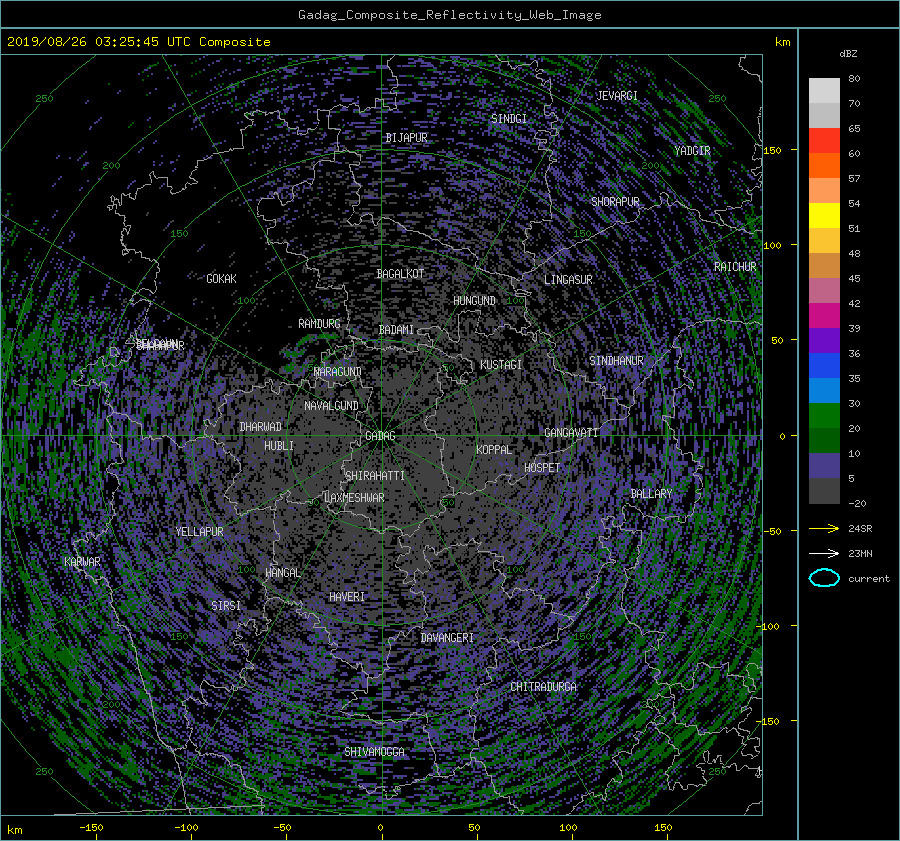Point to the SHORAPUR label
Image resolution: width=900 pixels, height=841 pixels.
click(x=615, y=201)
